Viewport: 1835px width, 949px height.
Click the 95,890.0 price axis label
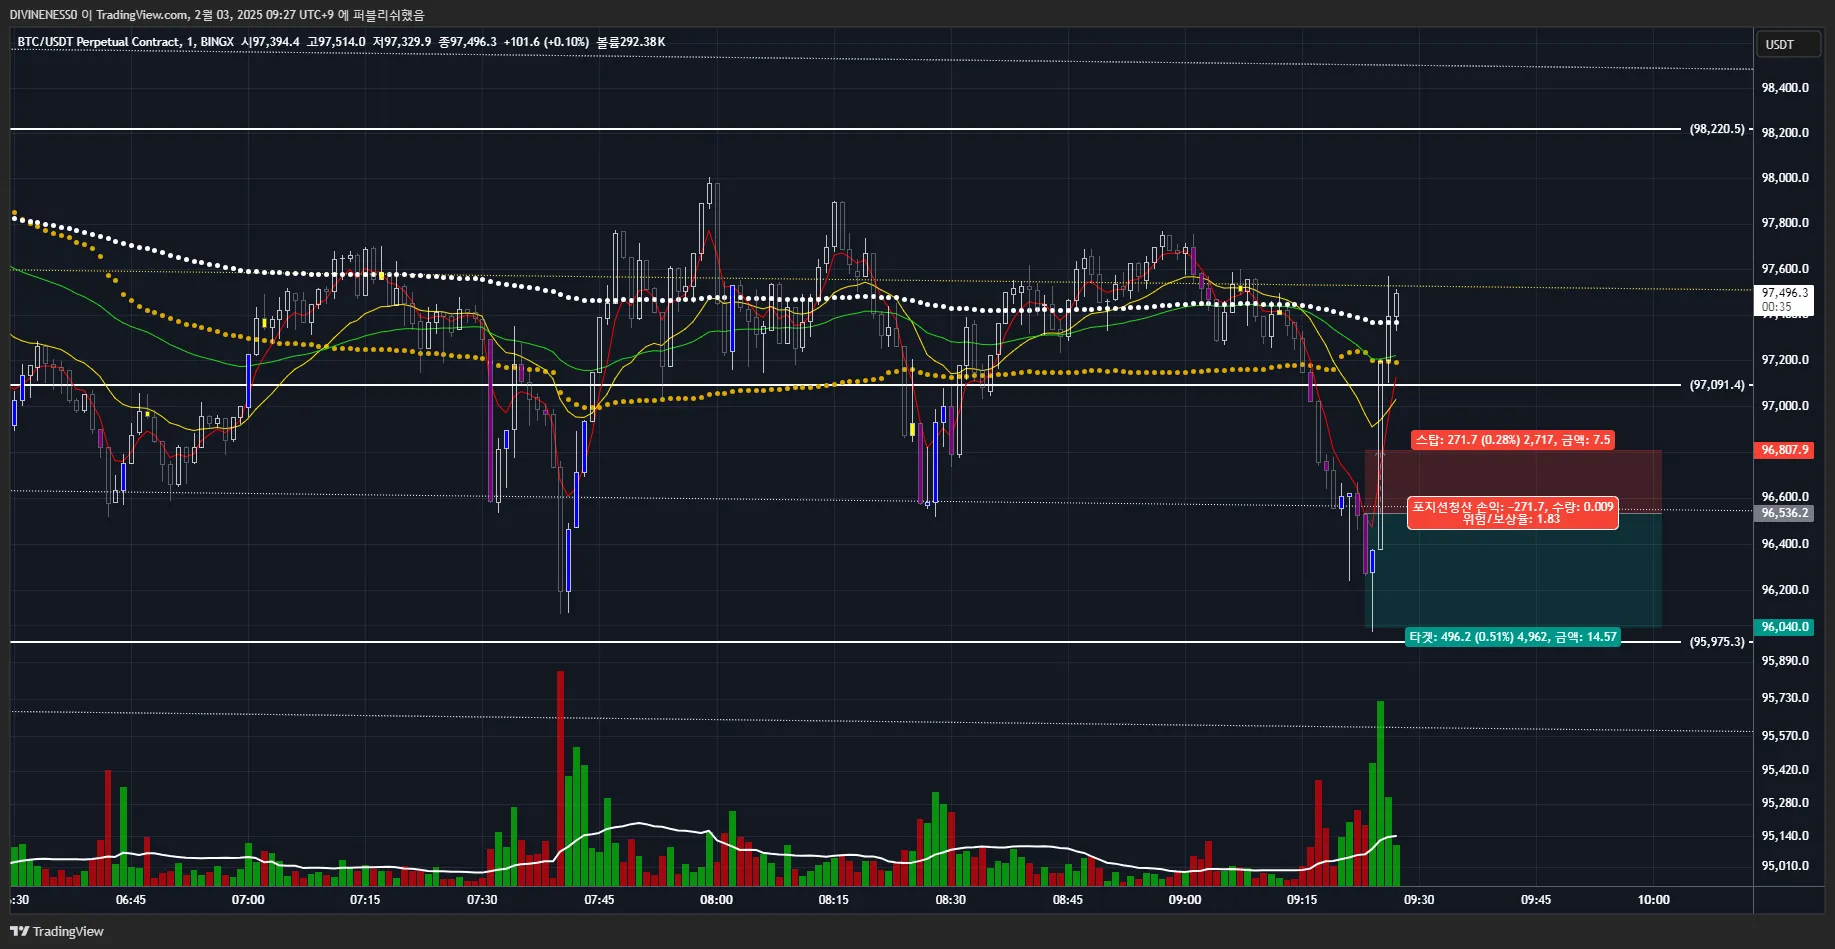click(x=1785, y=661)
